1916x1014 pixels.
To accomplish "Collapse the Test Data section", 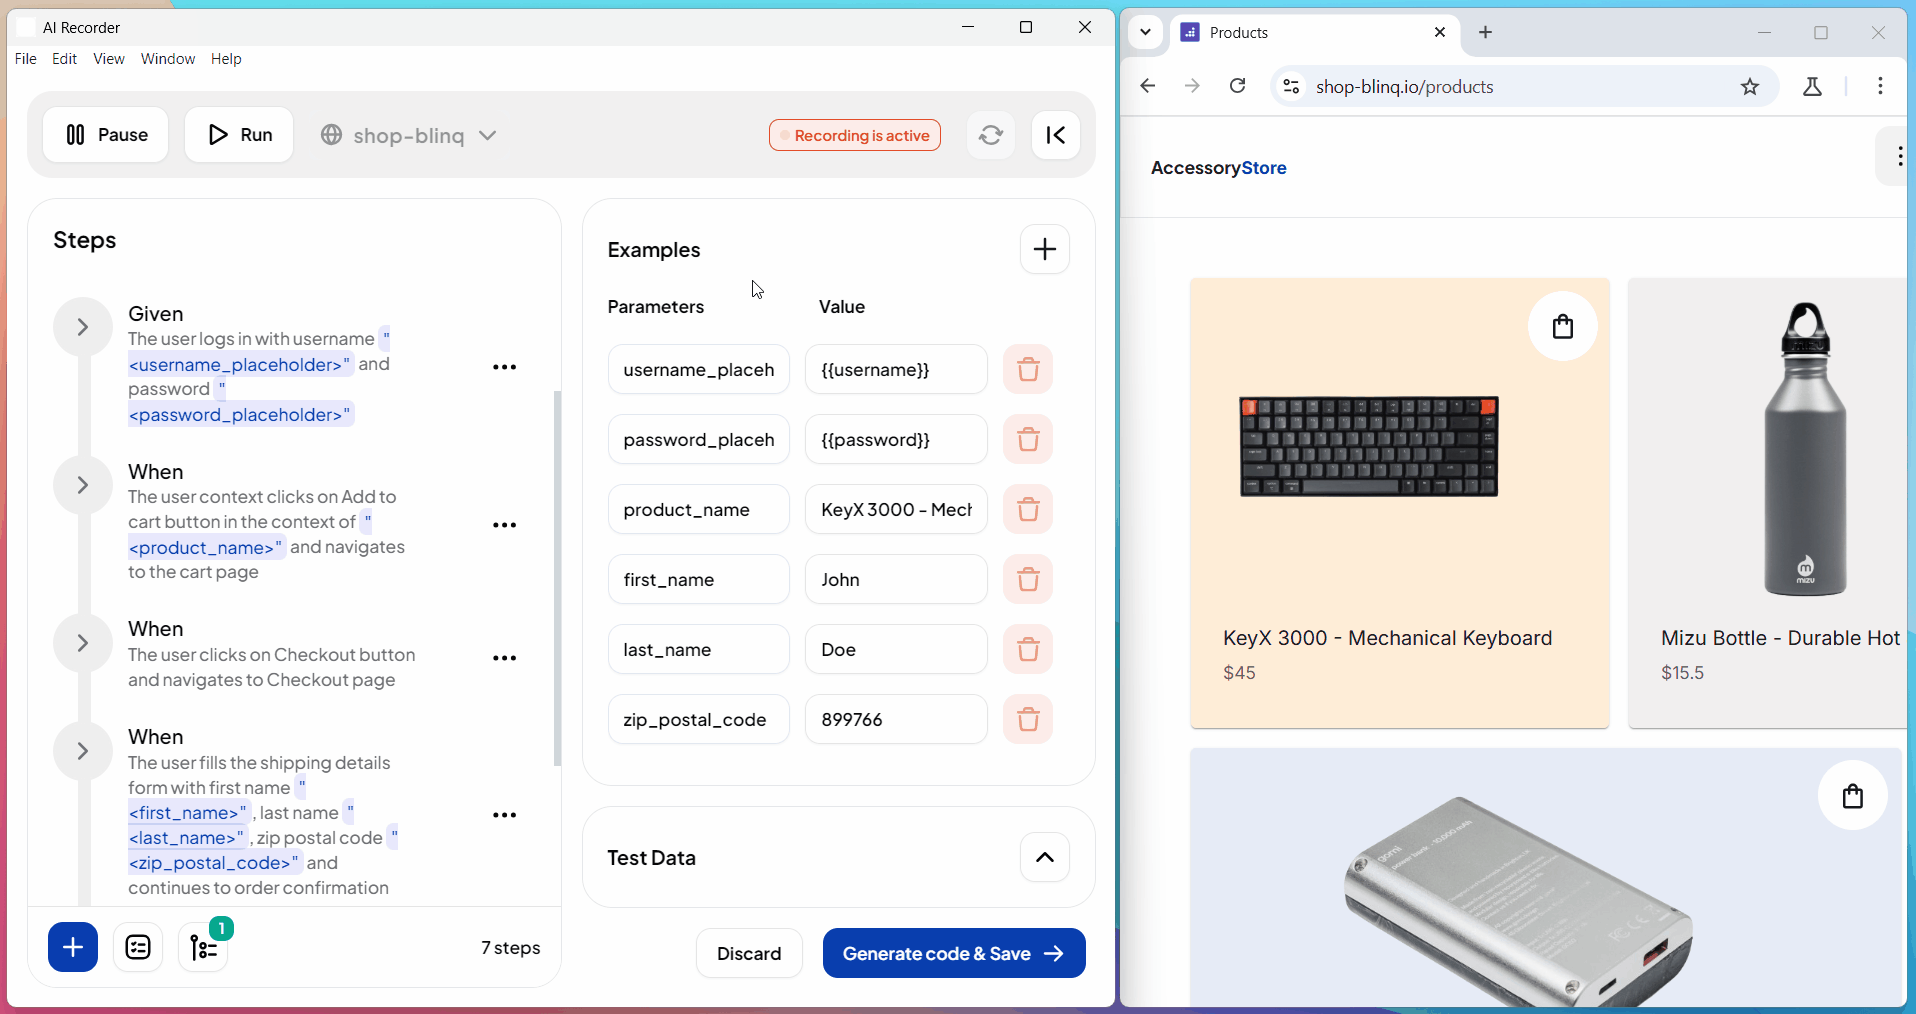I will click(x=1044, y=857).
